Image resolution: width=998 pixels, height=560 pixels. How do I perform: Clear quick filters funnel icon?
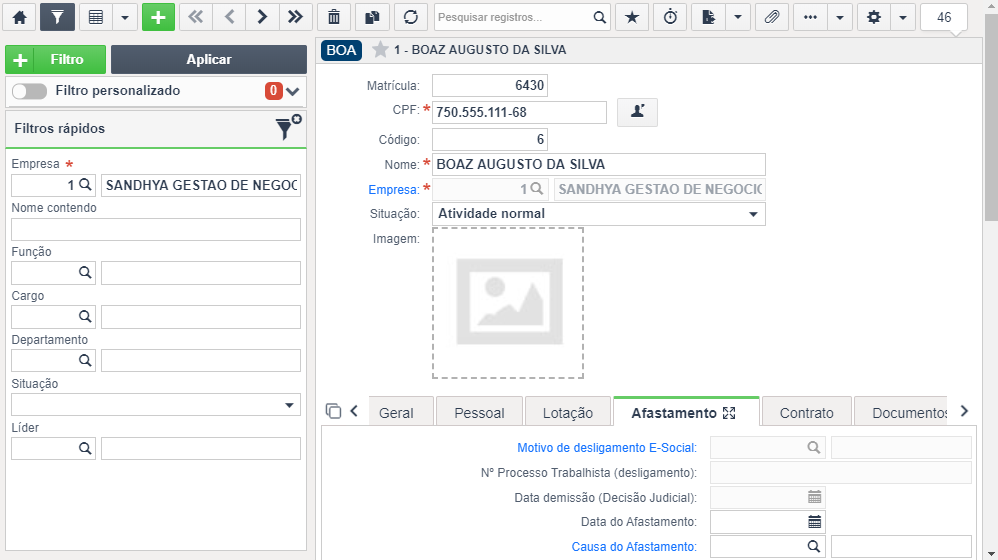[288, 127]
